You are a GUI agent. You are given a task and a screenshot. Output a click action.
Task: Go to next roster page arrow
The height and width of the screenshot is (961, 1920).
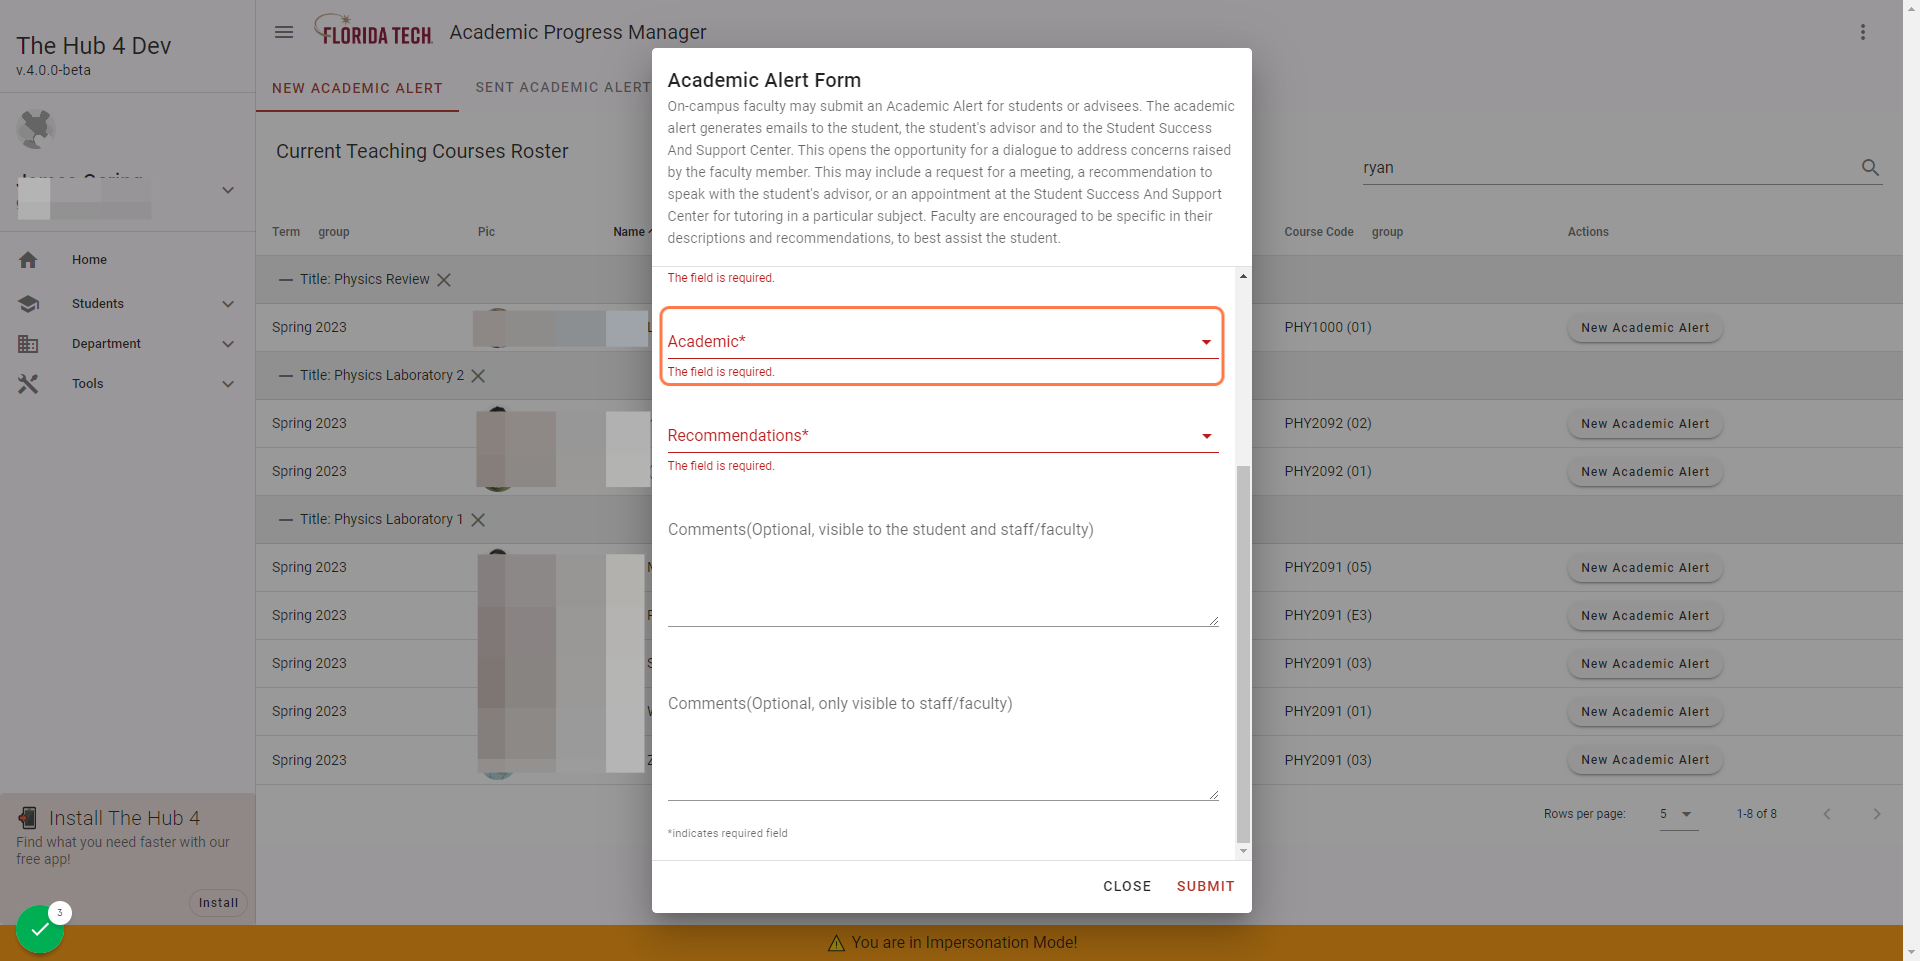click(x=1876, y=814)
